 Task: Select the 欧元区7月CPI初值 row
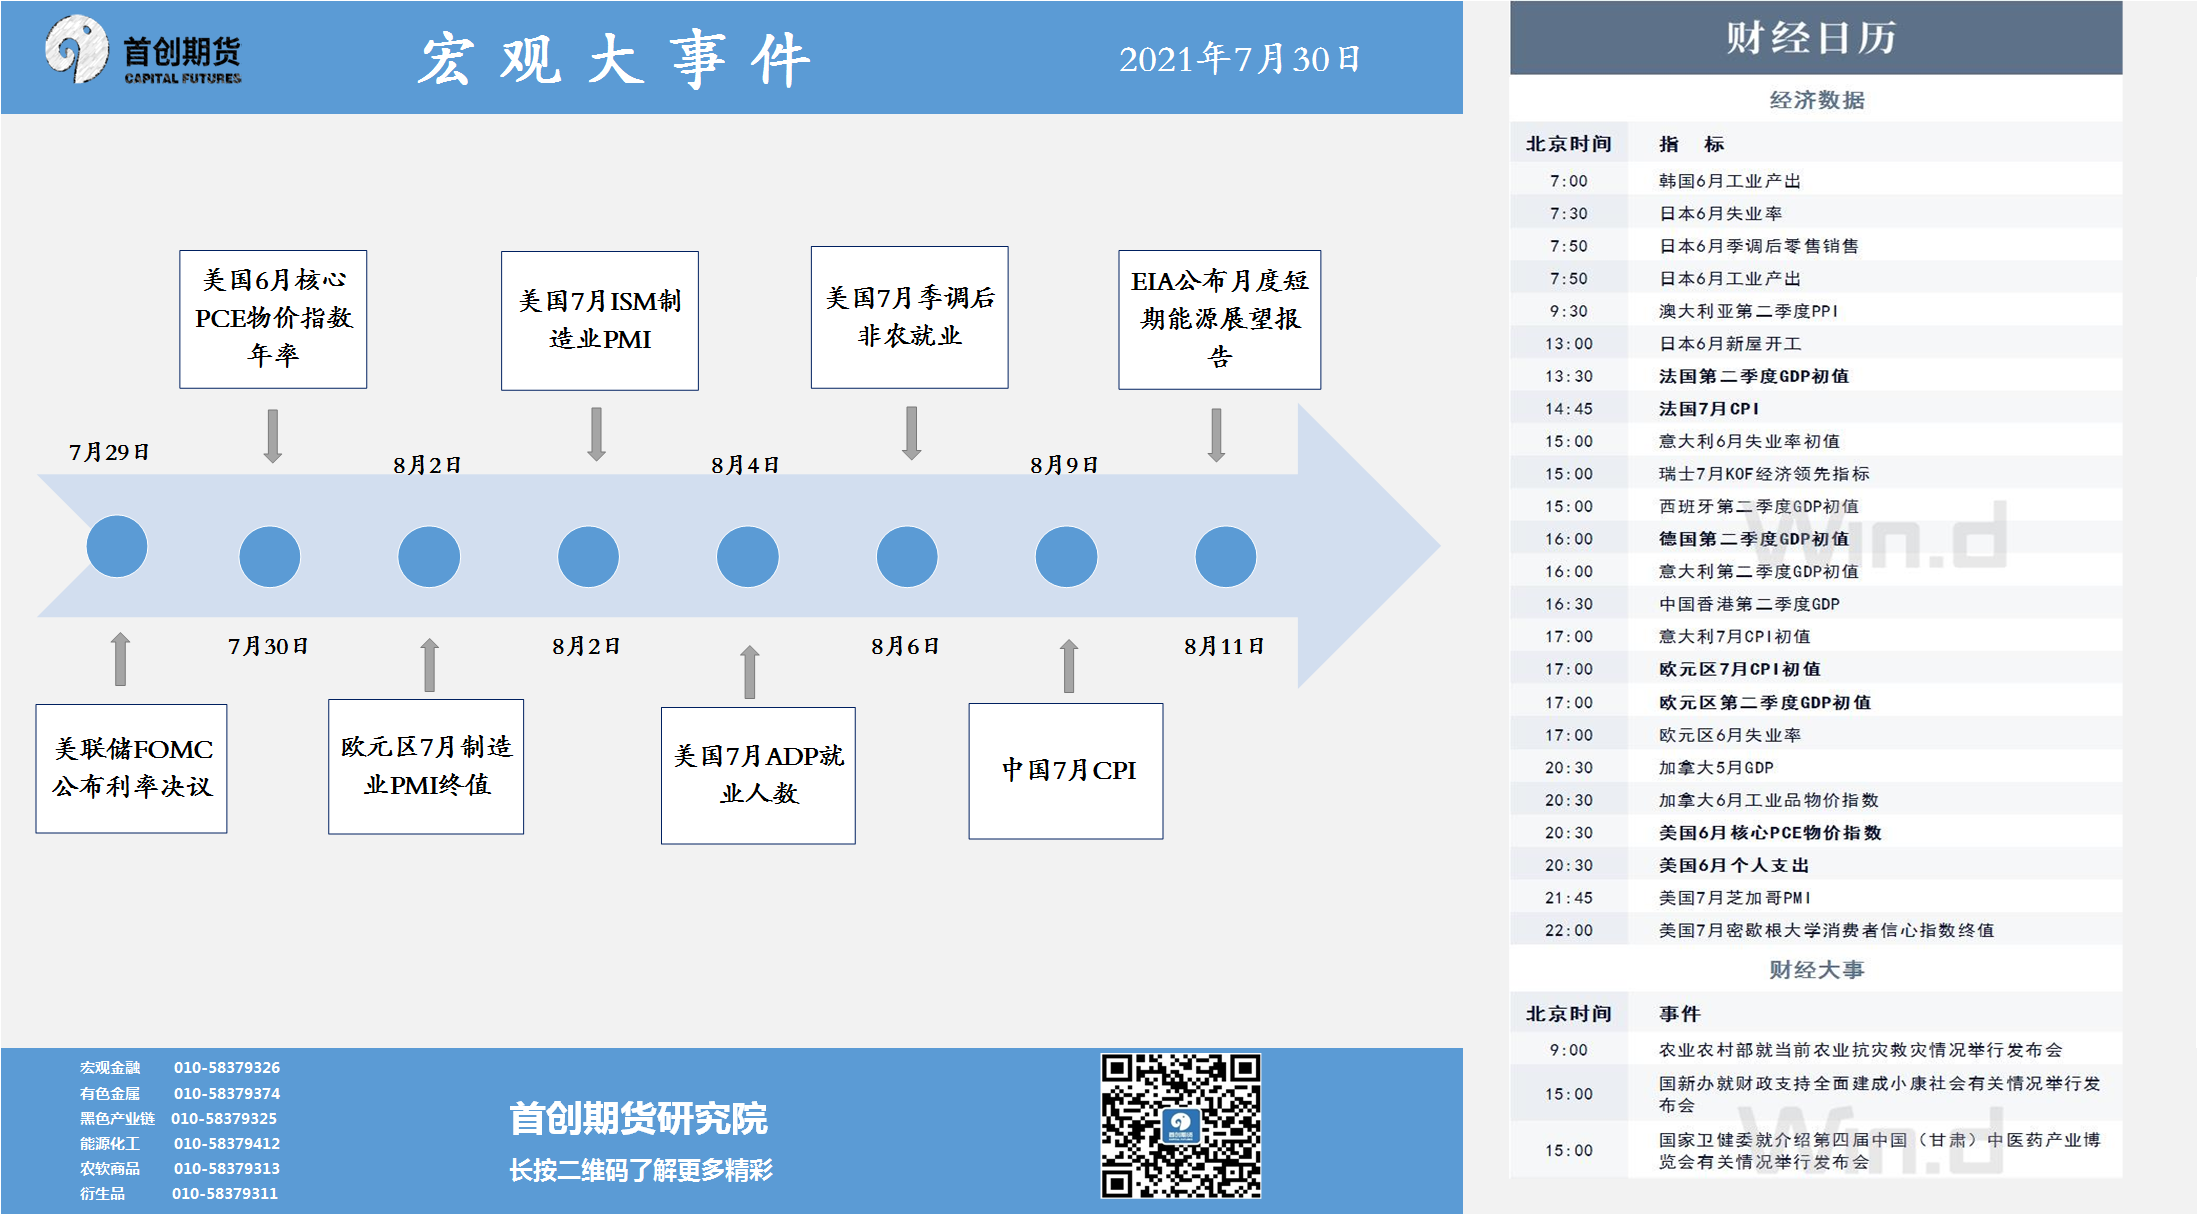point(1816,669)
